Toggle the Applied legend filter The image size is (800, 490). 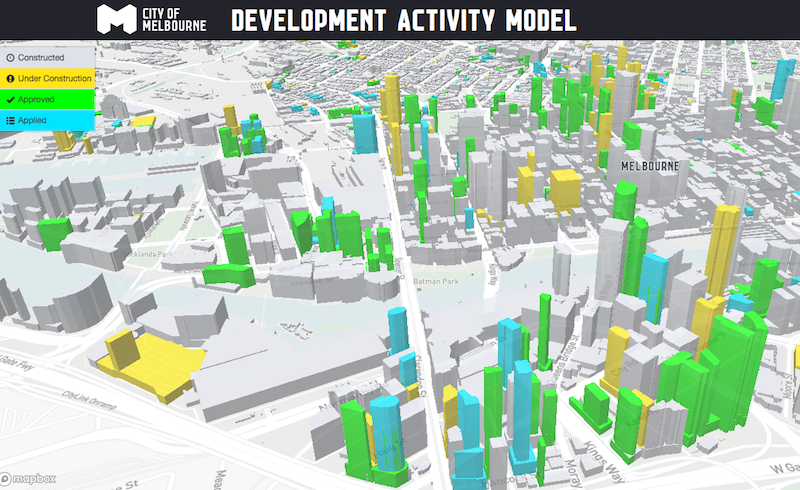(47, 120)
